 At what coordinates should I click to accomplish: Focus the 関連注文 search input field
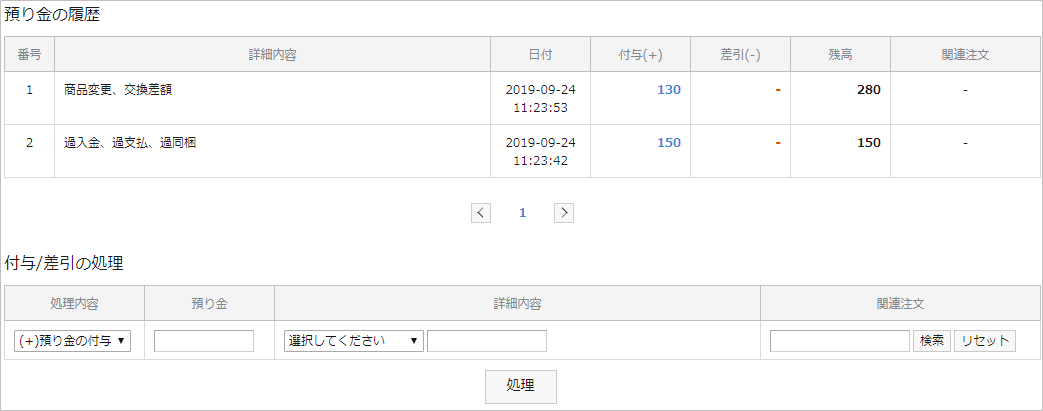(840, 341)
